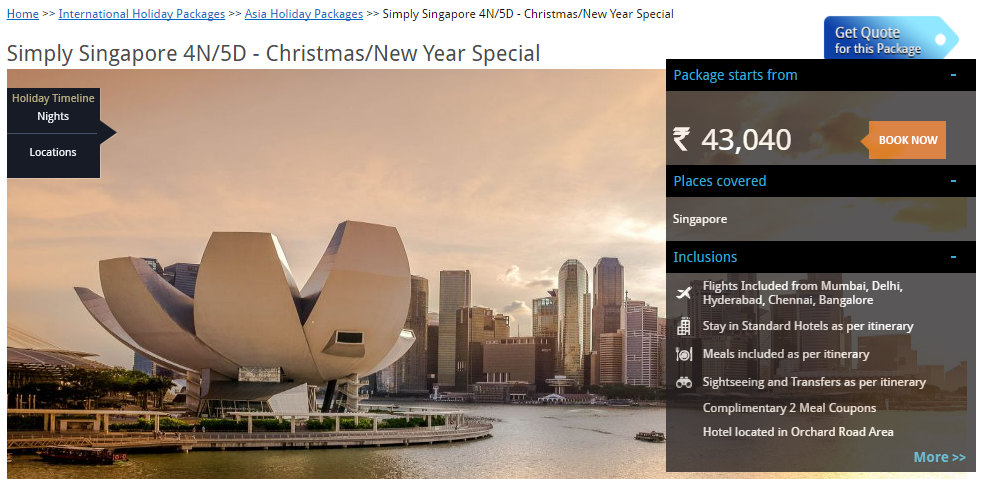Click the rupee currency symbol
This screenshot has width=982, height=479.
(x=681, y=139)
